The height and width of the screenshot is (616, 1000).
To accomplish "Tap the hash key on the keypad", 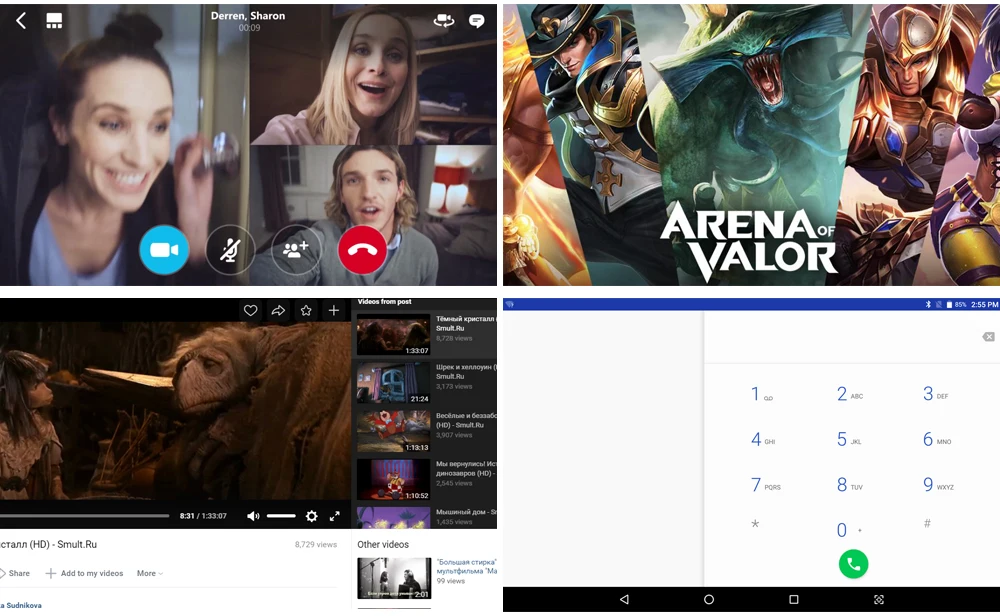I will [927, 524].
